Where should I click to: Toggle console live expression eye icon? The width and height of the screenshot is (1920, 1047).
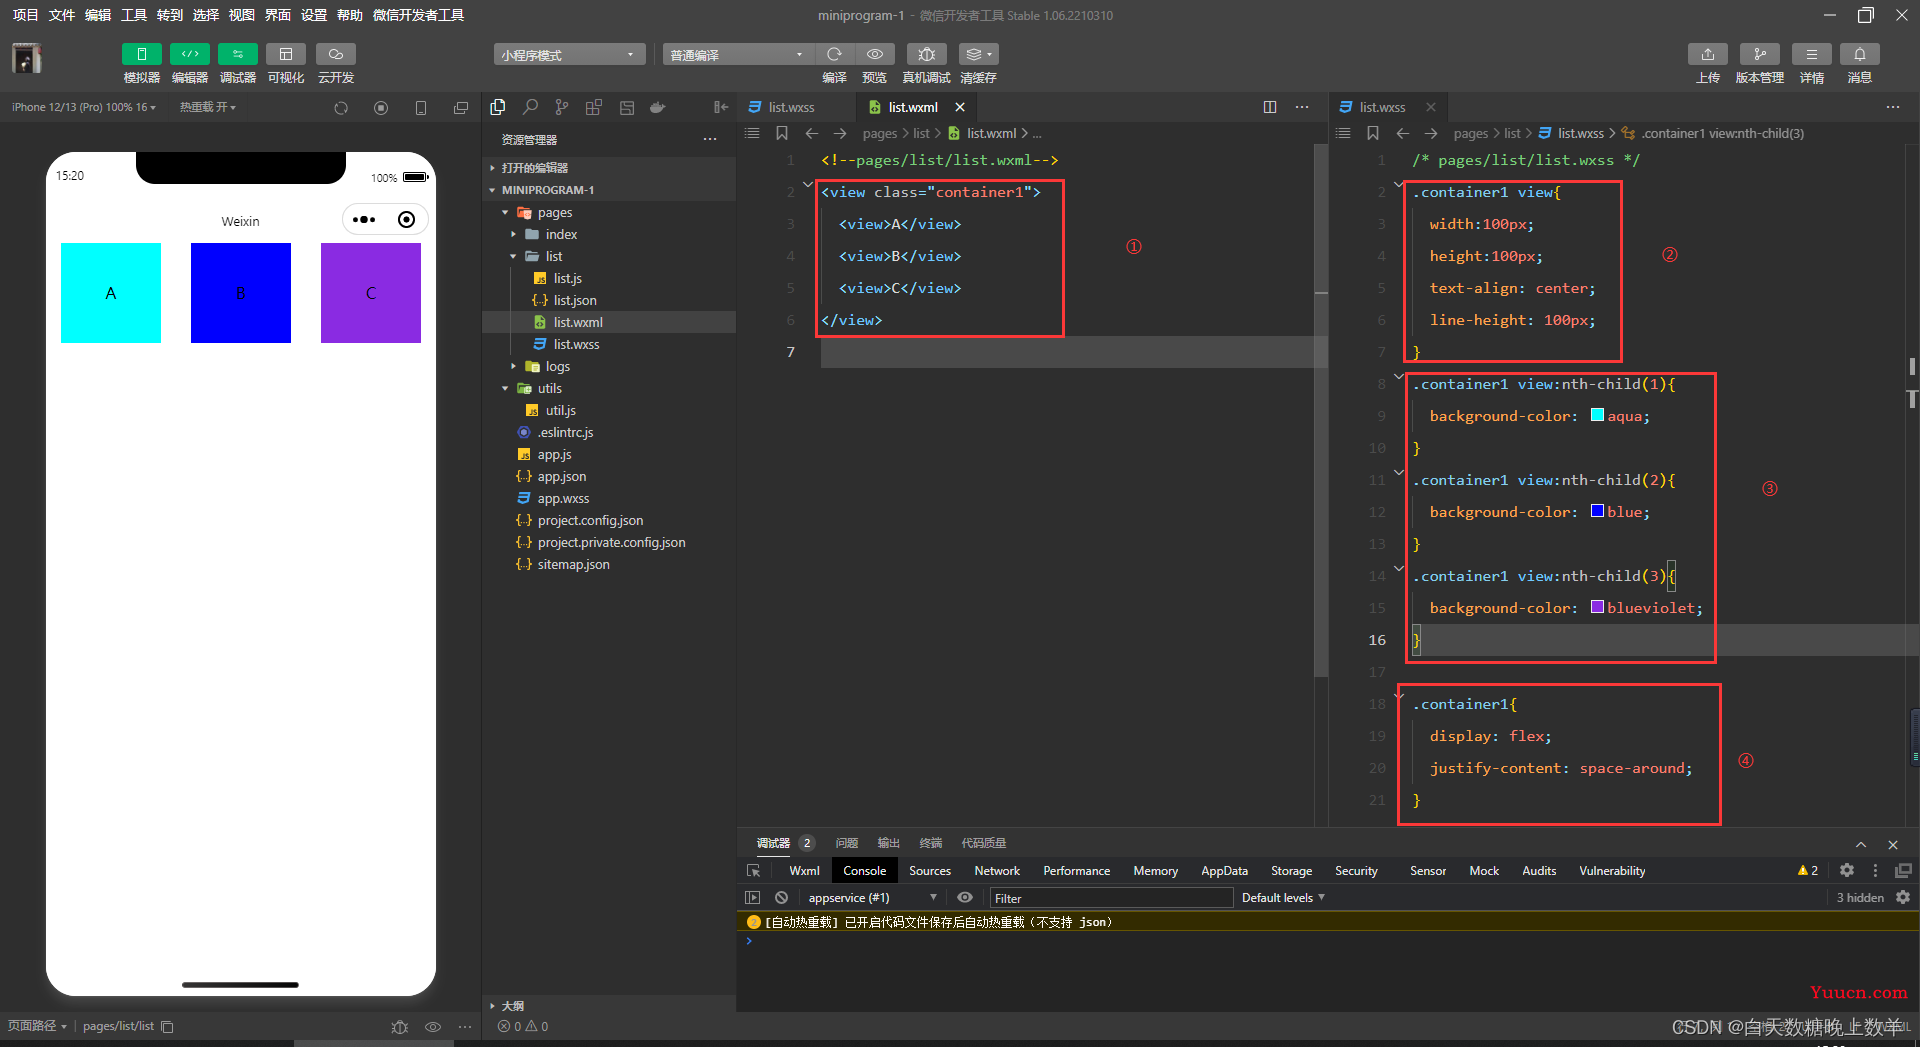(965, 898)
